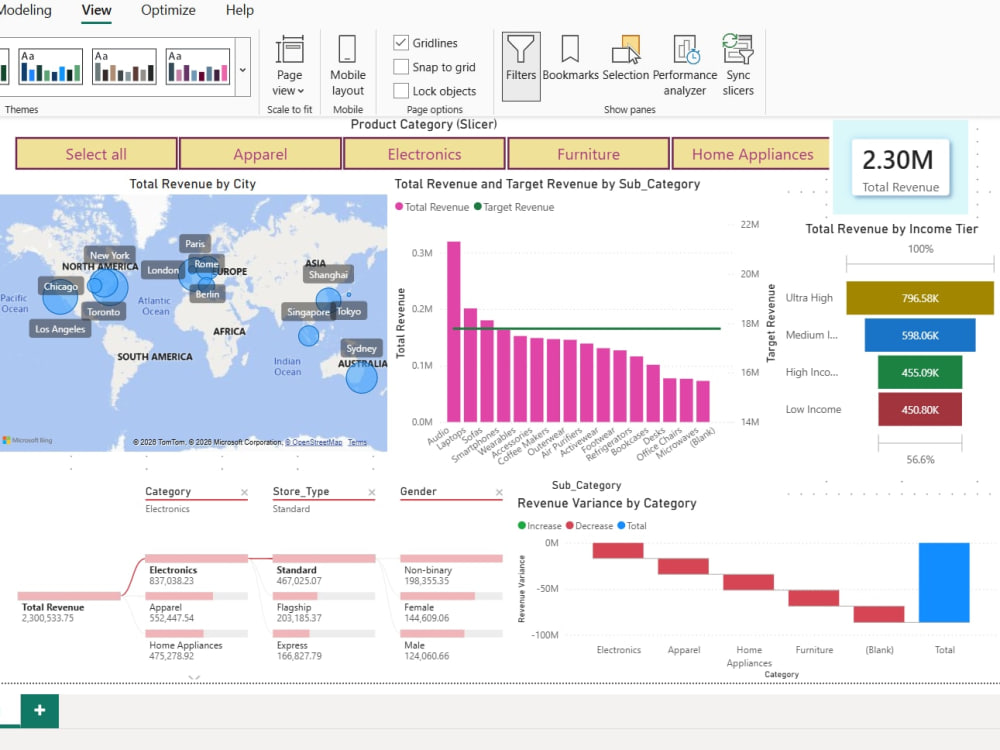Click the Sydney label on the map
Screen dimensions: 1000x750
pos(361,348)
